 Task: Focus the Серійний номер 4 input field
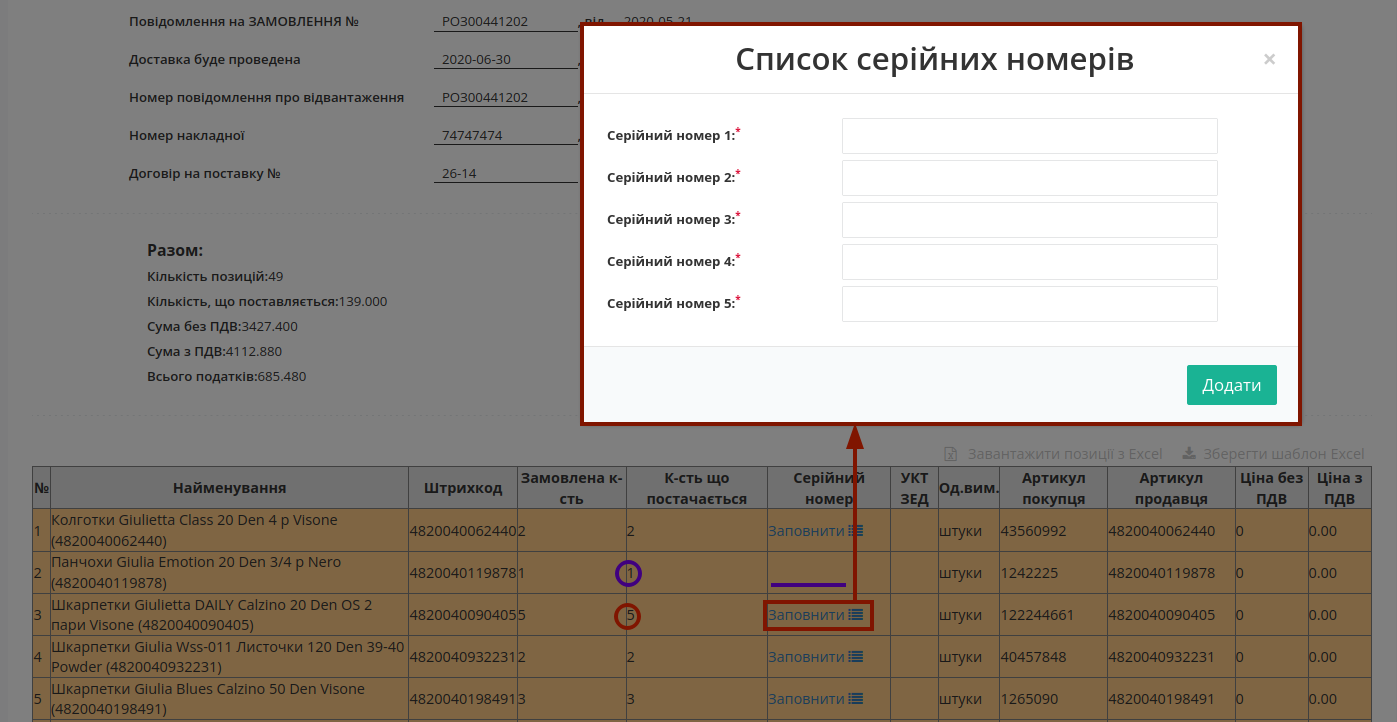[1029, 262]
